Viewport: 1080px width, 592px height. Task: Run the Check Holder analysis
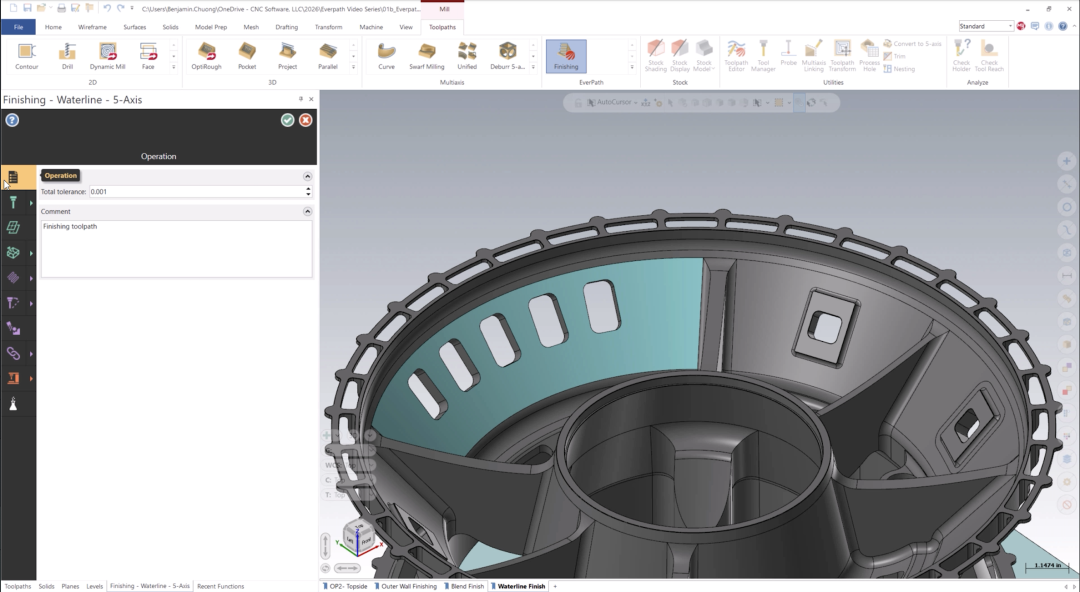click(x=962, y=56)
